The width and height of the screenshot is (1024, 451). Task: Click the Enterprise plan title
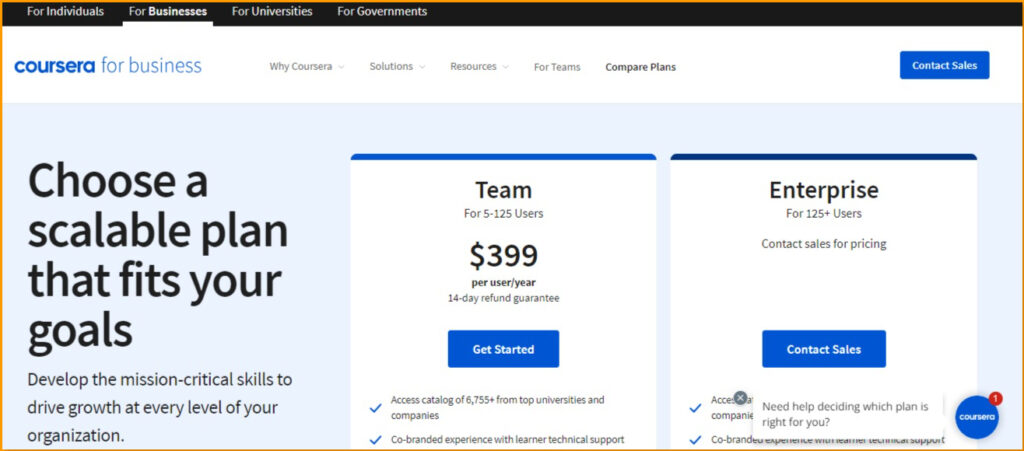[824, 190]
